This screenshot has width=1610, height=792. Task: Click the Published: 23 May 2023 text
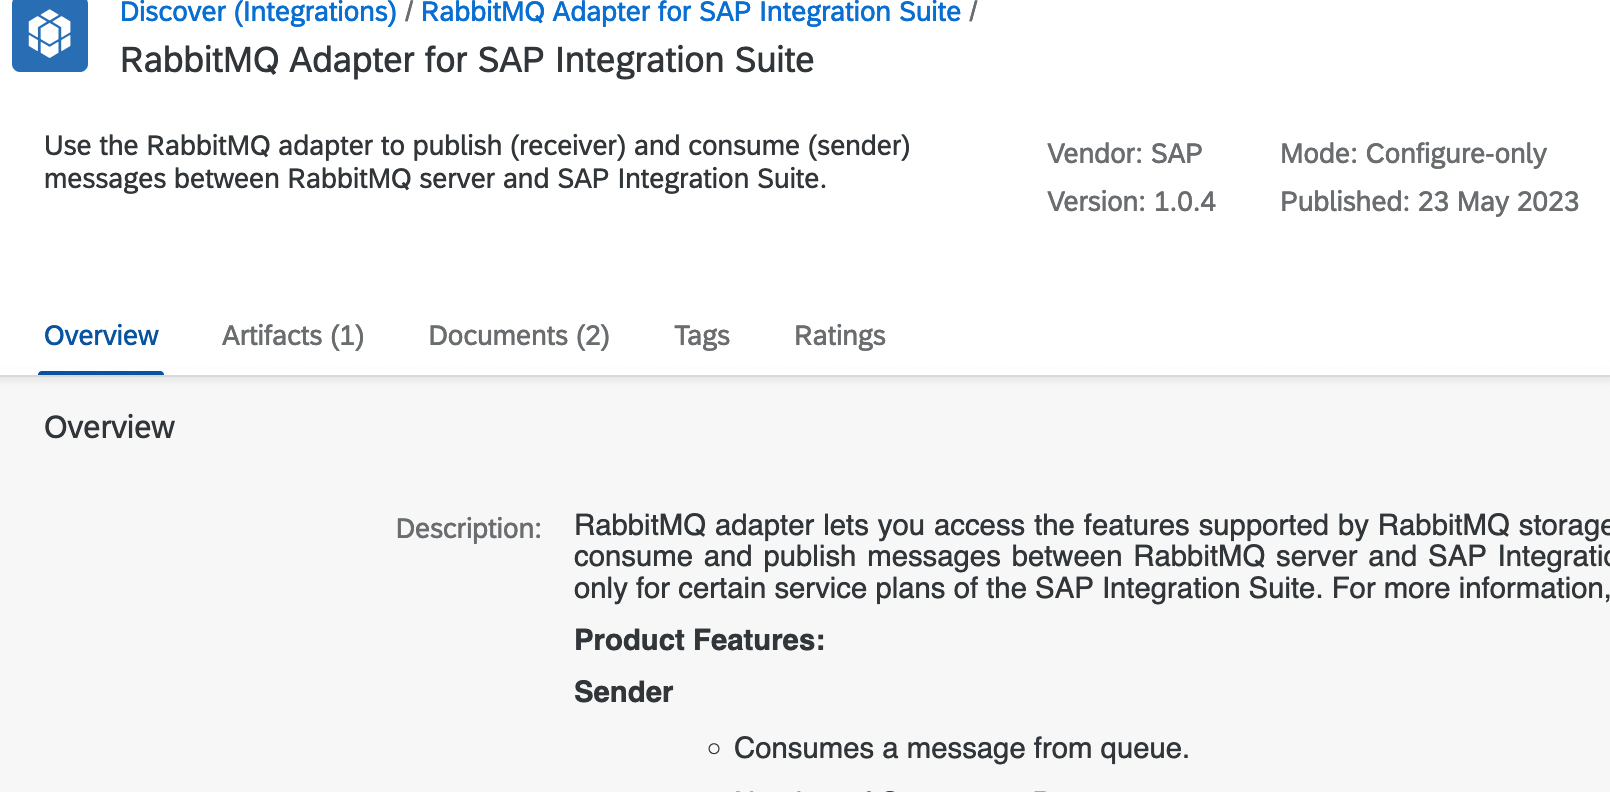(1429, 202)
